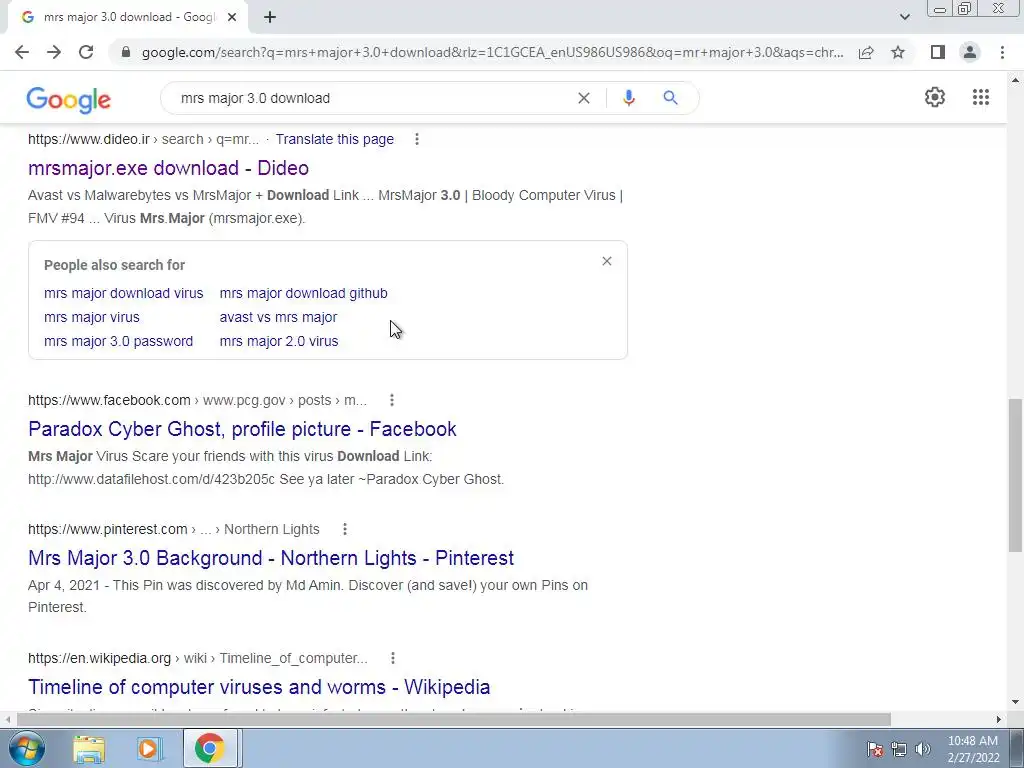Start a voice search with the microphone
This screenshot has width=1024, height=768.
tap(628, 98)
